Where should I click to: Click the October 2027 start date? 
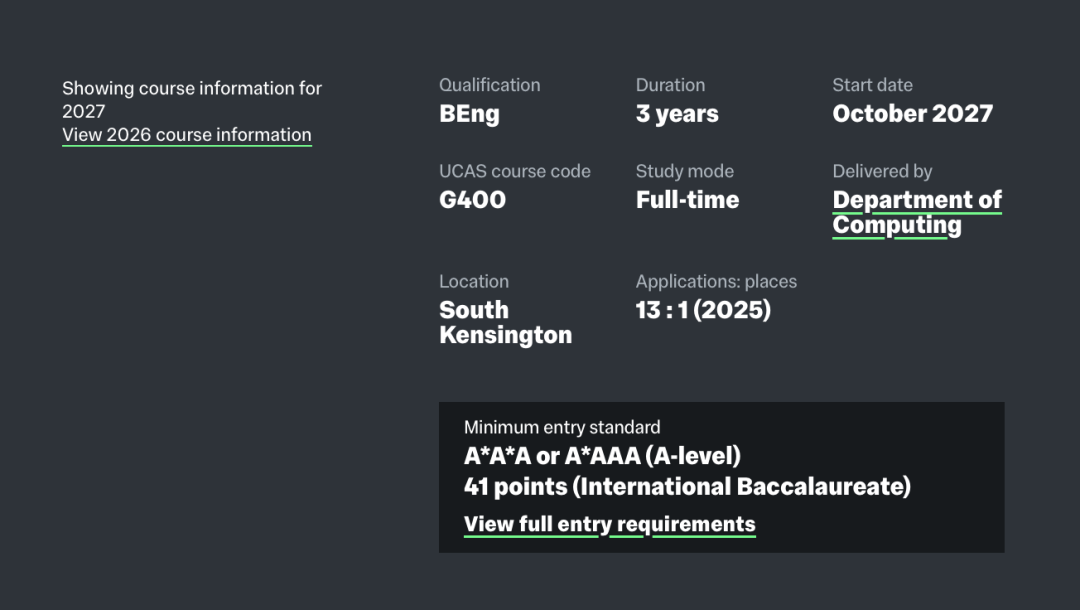click(912, 114)
